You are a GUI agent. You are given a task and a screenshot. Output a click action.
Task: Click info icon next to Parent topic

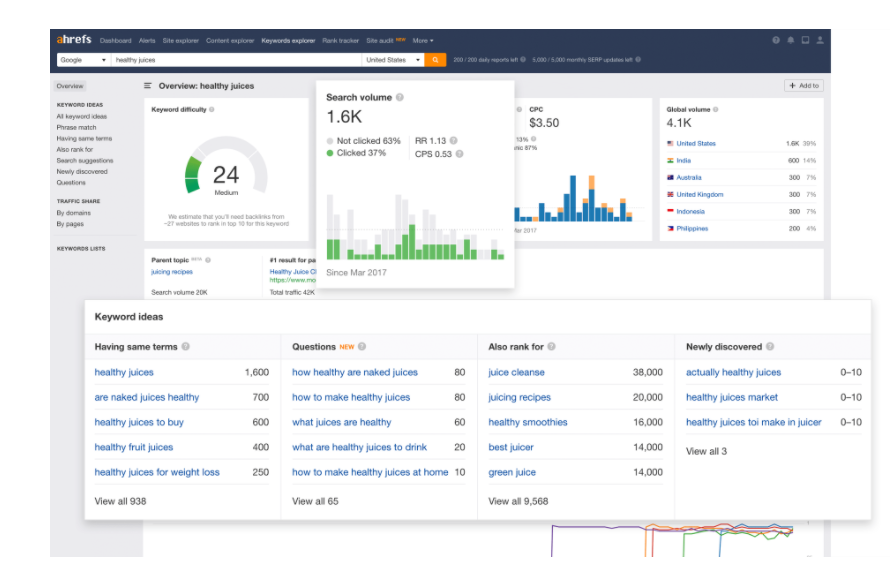[x=208, y=260]
